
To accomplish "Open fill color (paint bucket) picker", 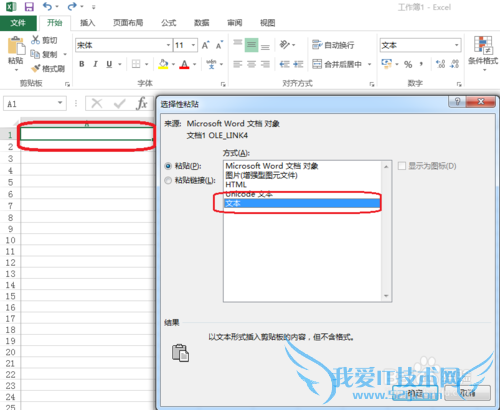I will click(163, 64).
